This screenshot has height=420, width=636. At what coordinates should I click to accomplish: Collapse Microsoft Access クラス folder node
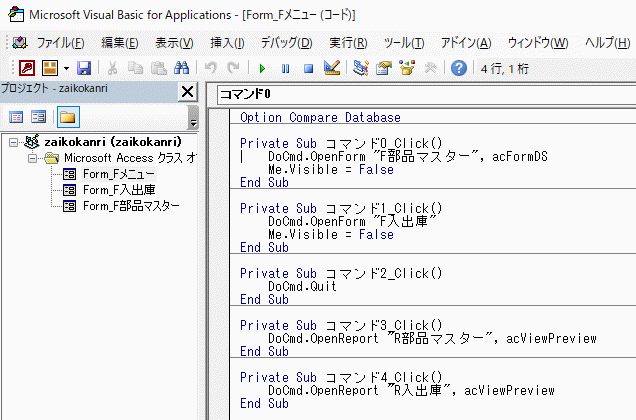32,158
